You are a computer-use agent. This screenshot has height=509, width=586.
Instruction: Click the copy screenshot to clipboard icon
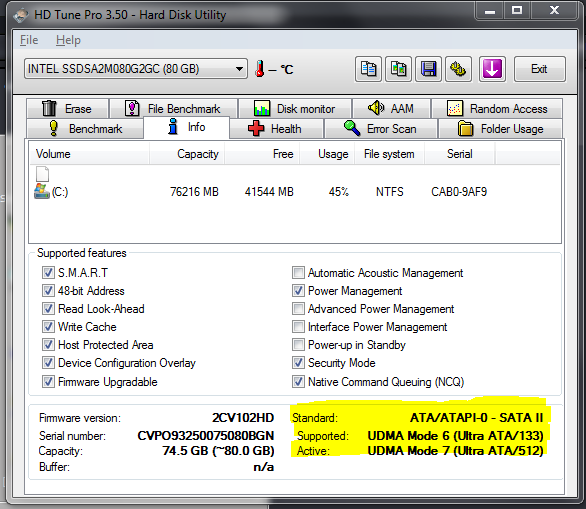[x=398, y=69]
